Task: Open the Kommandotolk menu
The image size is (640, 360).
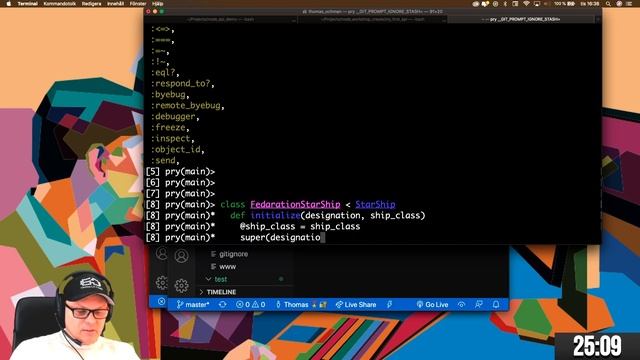Action: (60, 4)
